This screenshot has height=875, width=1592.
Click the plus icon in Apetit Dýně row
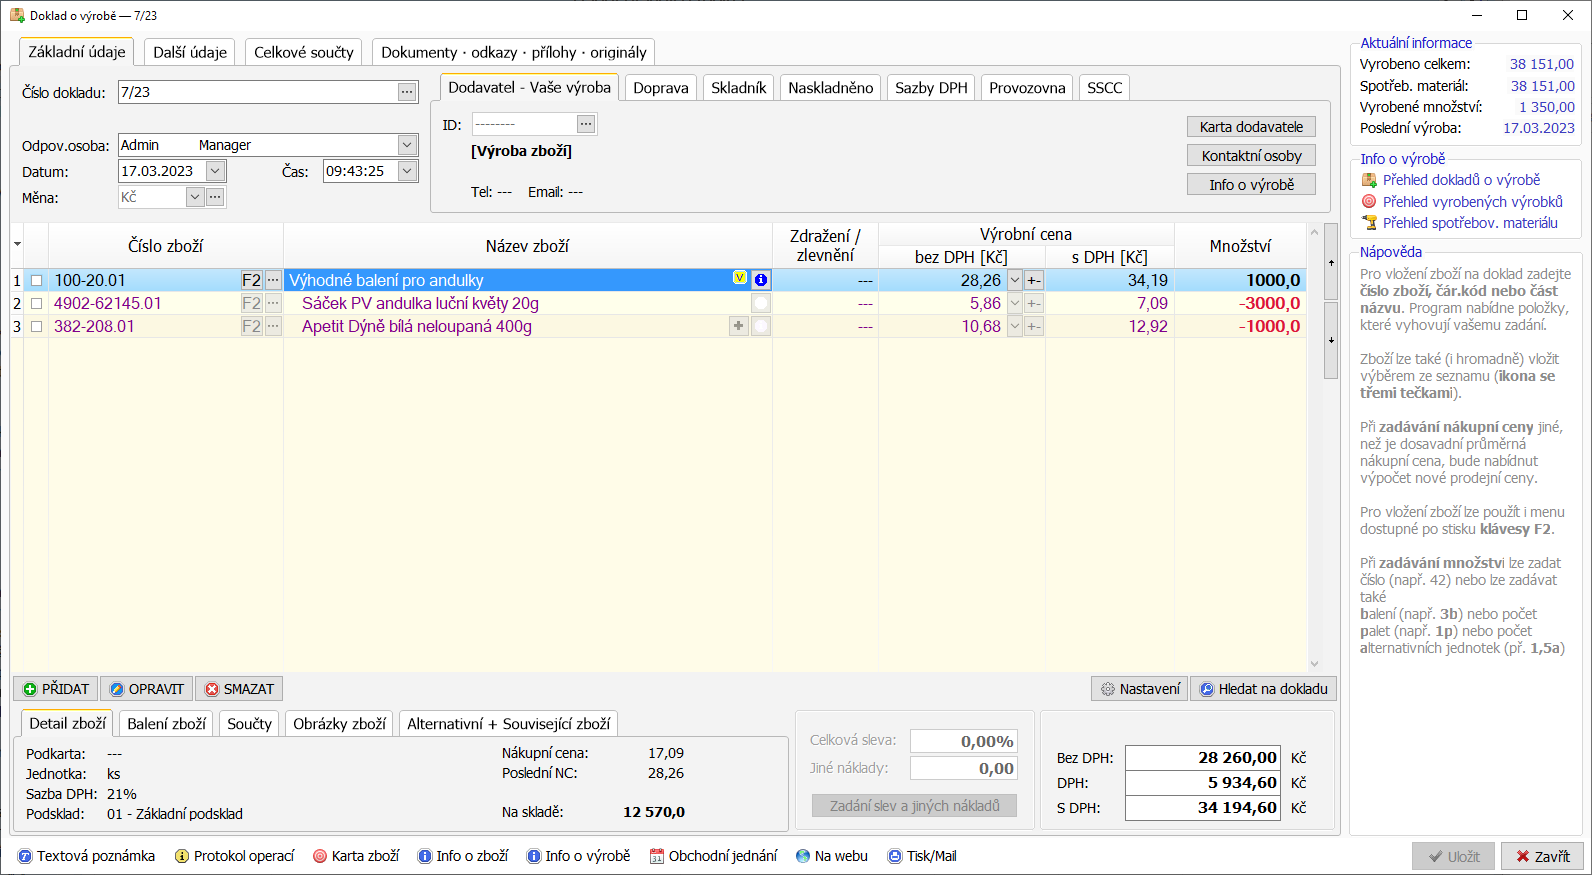738,326
